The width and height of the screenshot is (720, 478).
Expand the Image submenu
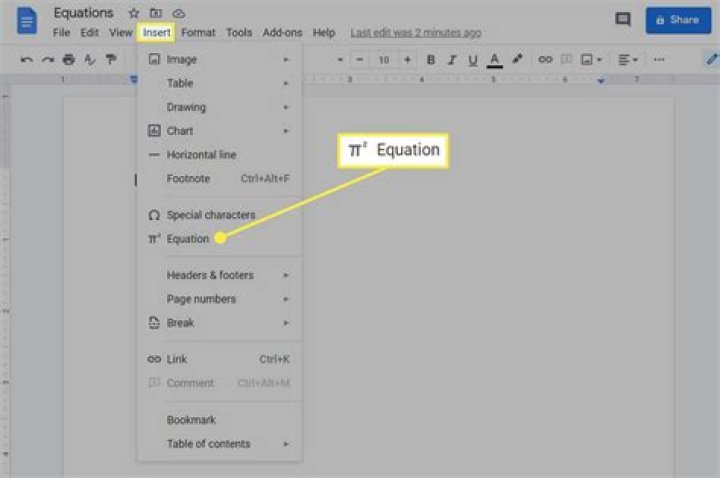point(219,59)
